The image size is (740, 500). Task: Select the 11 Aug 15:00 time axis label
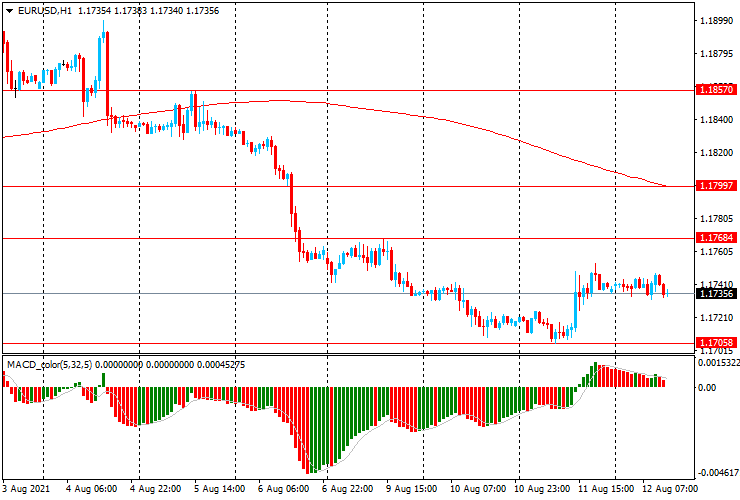pos(605,488)
